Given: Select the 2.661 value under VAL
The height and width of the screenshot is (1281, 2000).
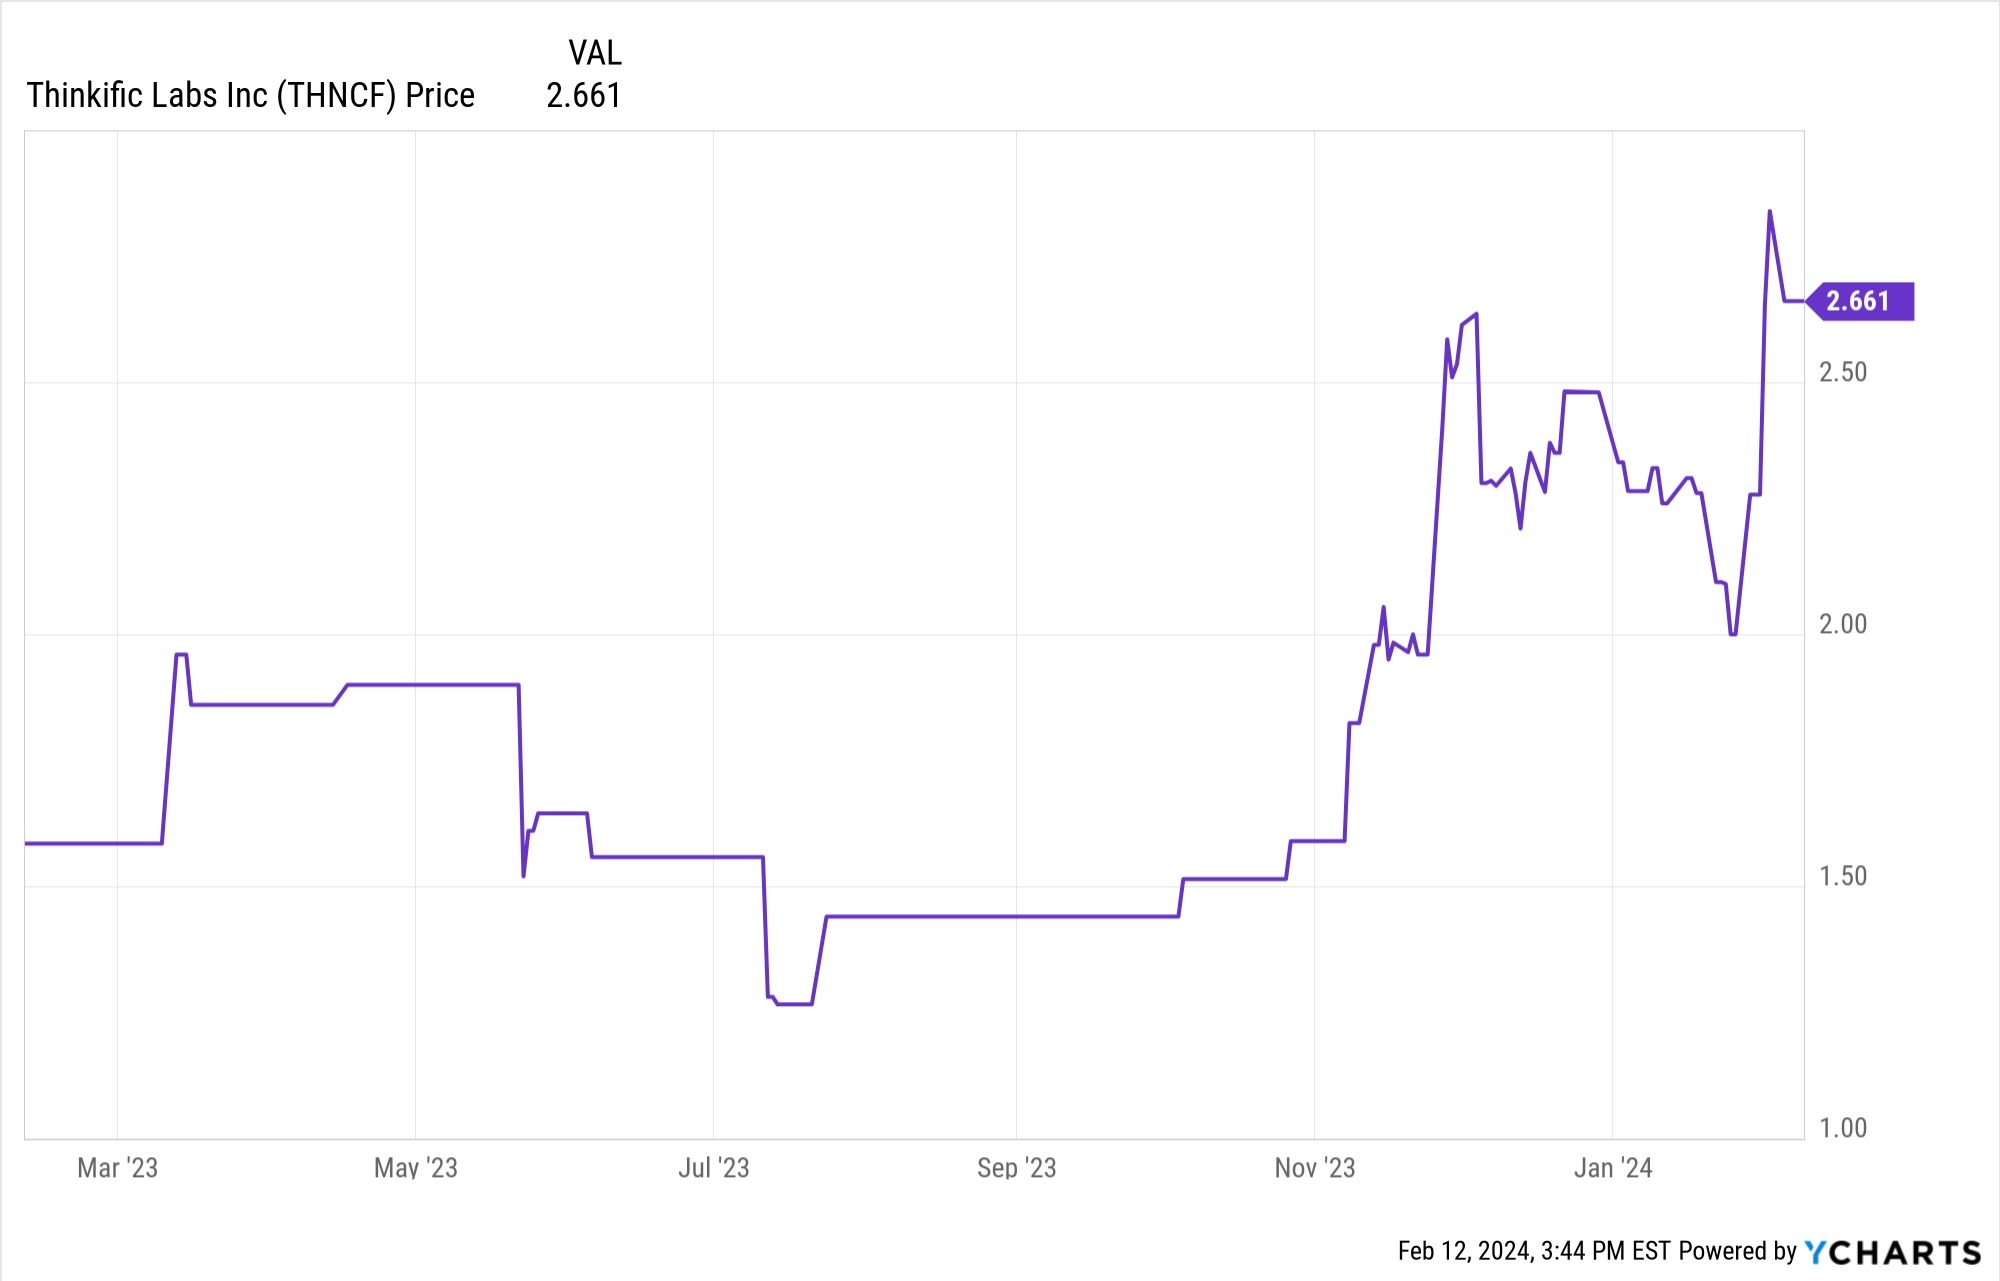Looking at the screenshot, I should tap(584, 95).
